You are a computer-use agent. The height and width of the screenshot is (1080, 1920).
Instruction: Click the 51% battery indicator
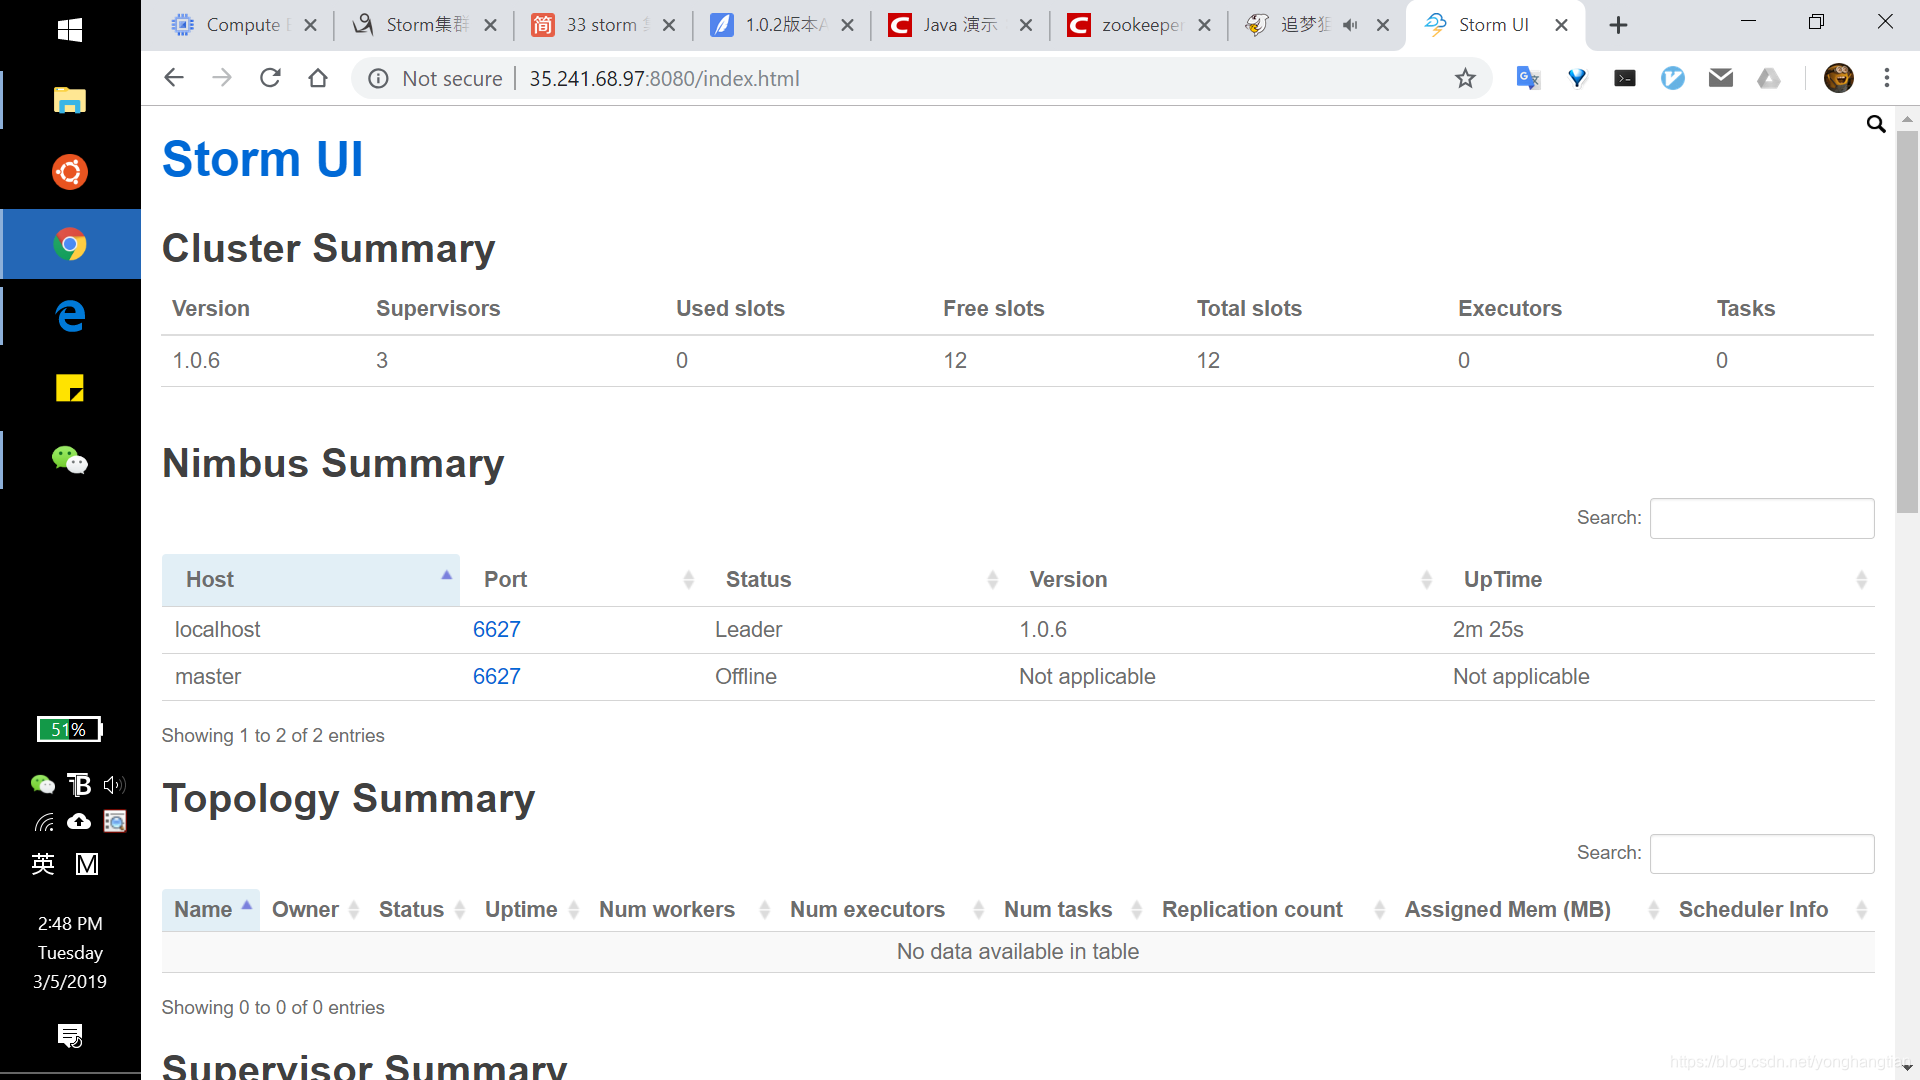click(x=70, y=729)
